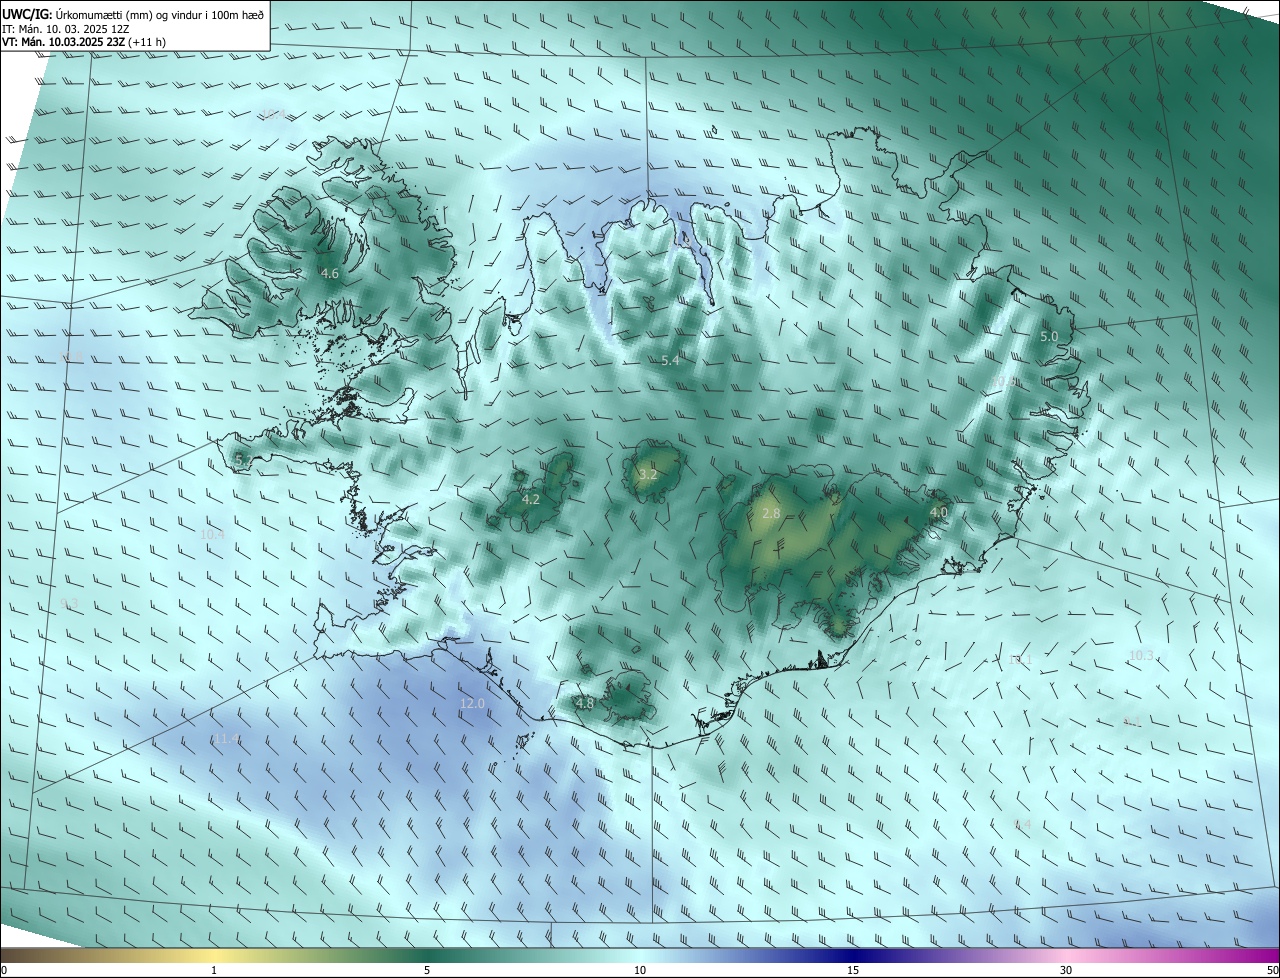This screenshot has width=1280, height=978.
Task: Click the 10.3 value over the southeast ocean
Action: pyautogui.click(x=1141, y=656)
